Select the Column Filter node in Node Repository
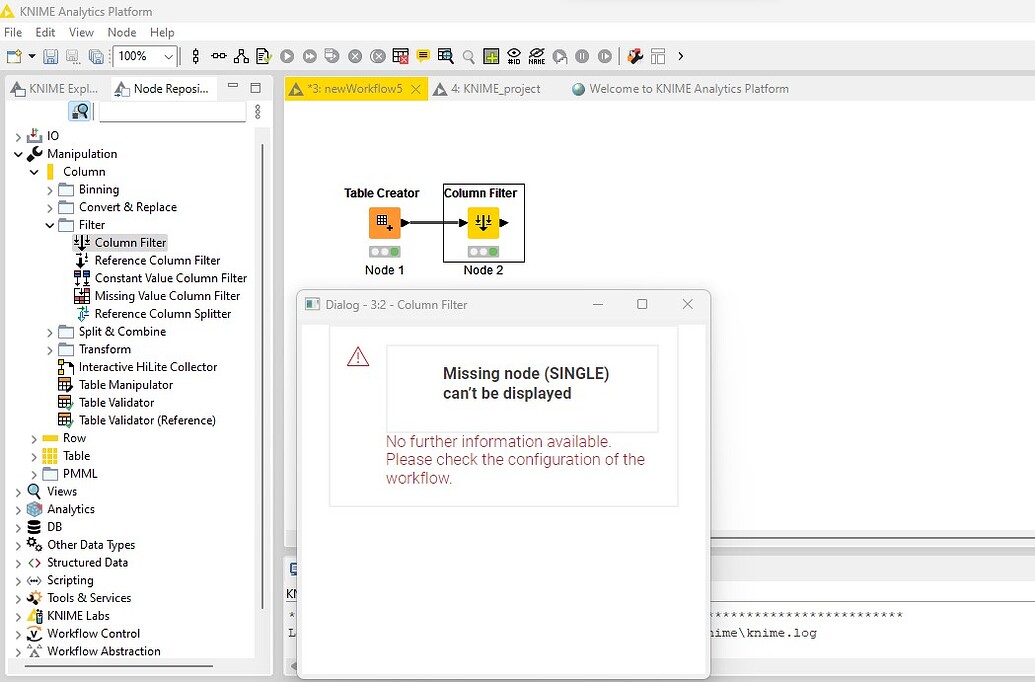The image size is (1035, 682). pyautogui.click(x=129, y=242)
